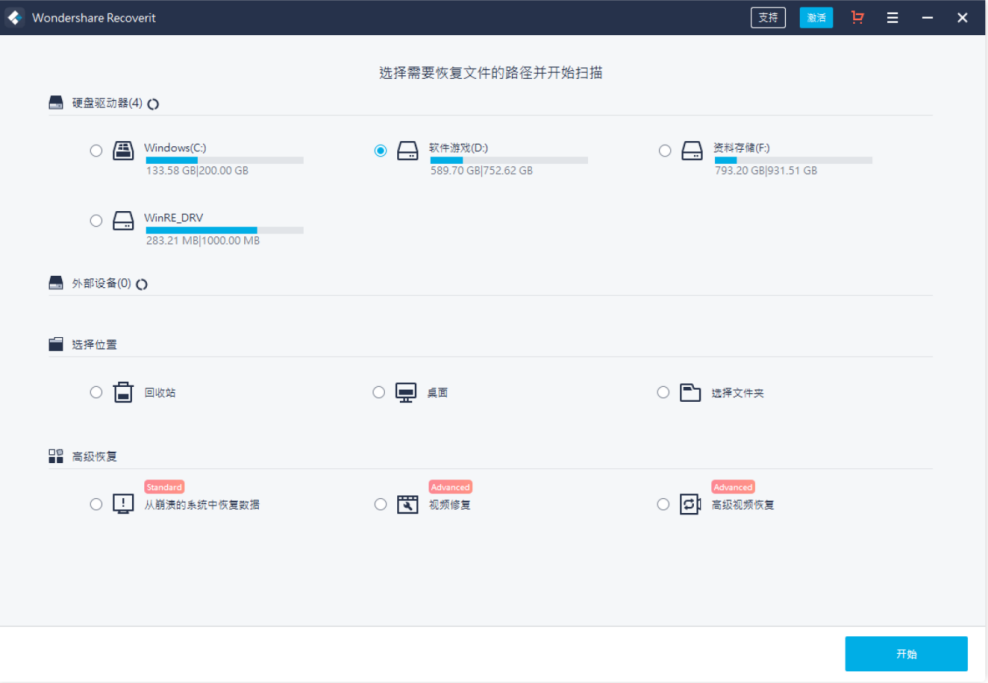Click the crashed system recovery icon
The height and width of the screenshot is (683, 988).
[x=123, y=504]
